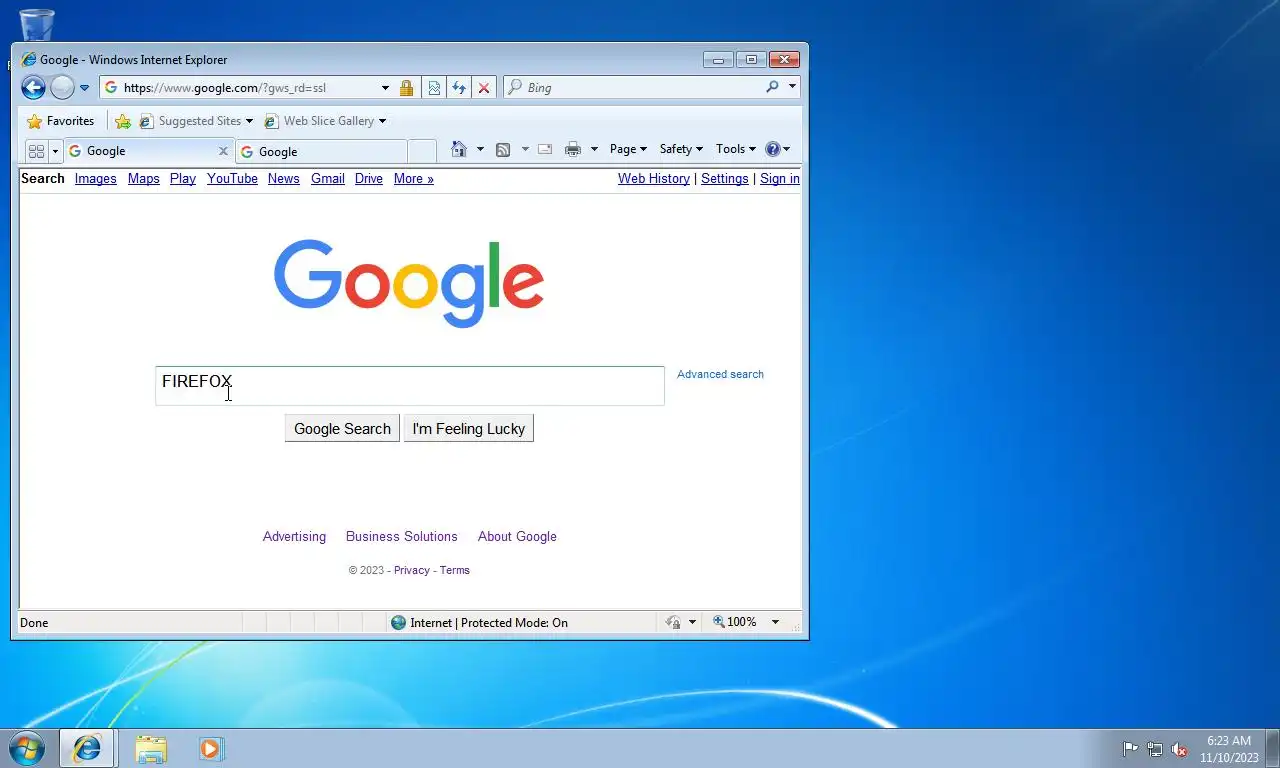Viewport: 1280px width, 768px height.
Task: Open the Safety menu
Action: 681,149
